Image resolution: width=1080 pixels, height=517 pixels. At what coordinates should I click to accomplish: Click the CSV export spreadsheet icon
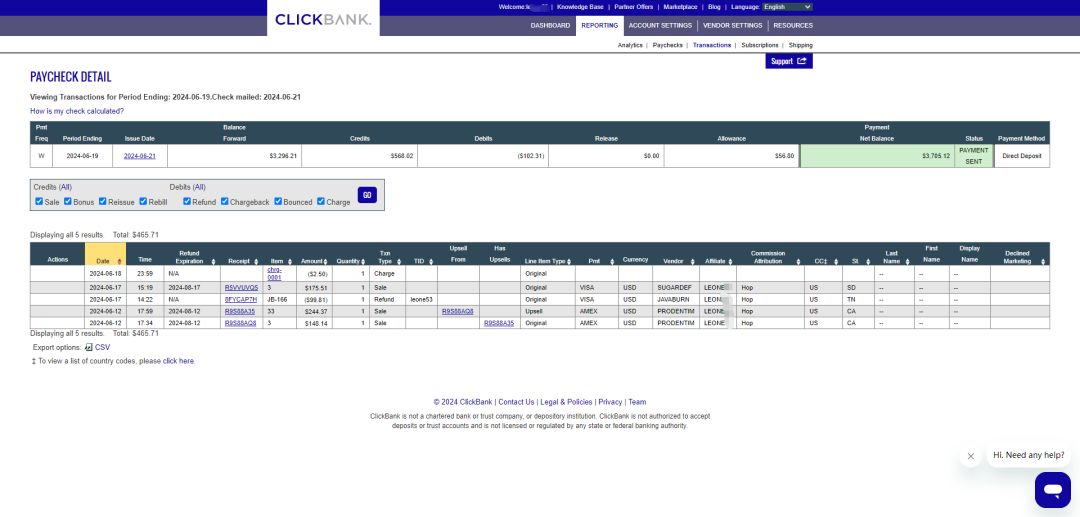[88, 347]
